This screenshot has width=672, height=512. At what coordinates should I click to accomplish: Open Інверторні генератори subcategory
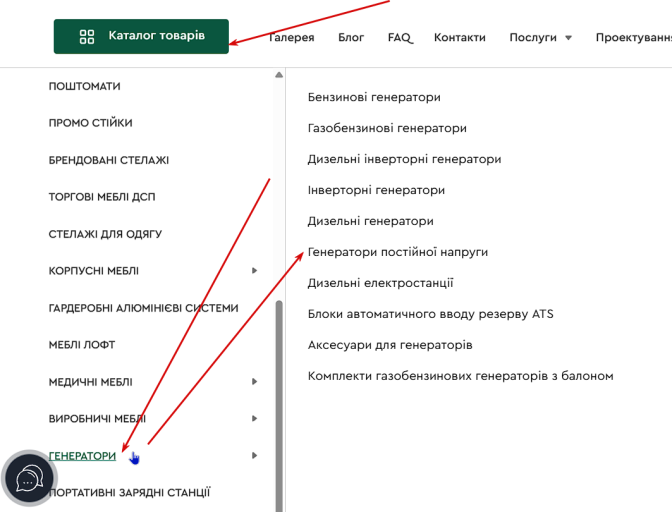pyautogui.click(x=376, y=190)
